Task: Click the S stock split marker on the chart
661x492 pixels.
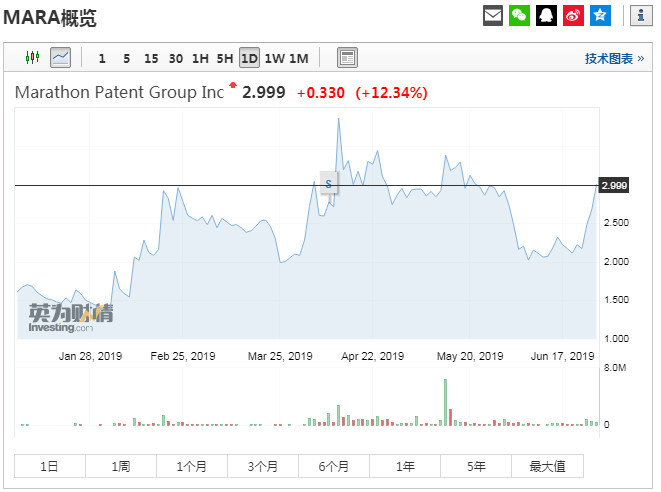Action: [329, 184]
